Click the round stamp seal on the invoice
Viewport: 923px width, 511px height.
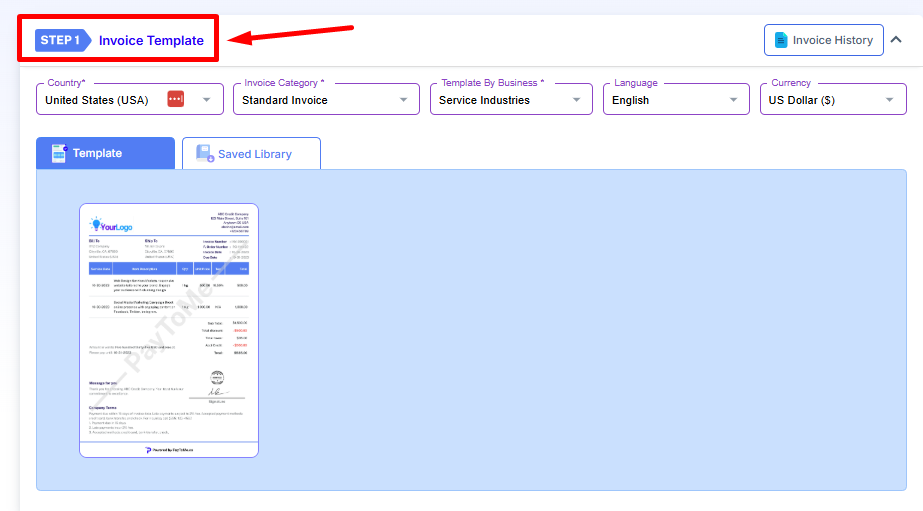[x=217, y=378]
